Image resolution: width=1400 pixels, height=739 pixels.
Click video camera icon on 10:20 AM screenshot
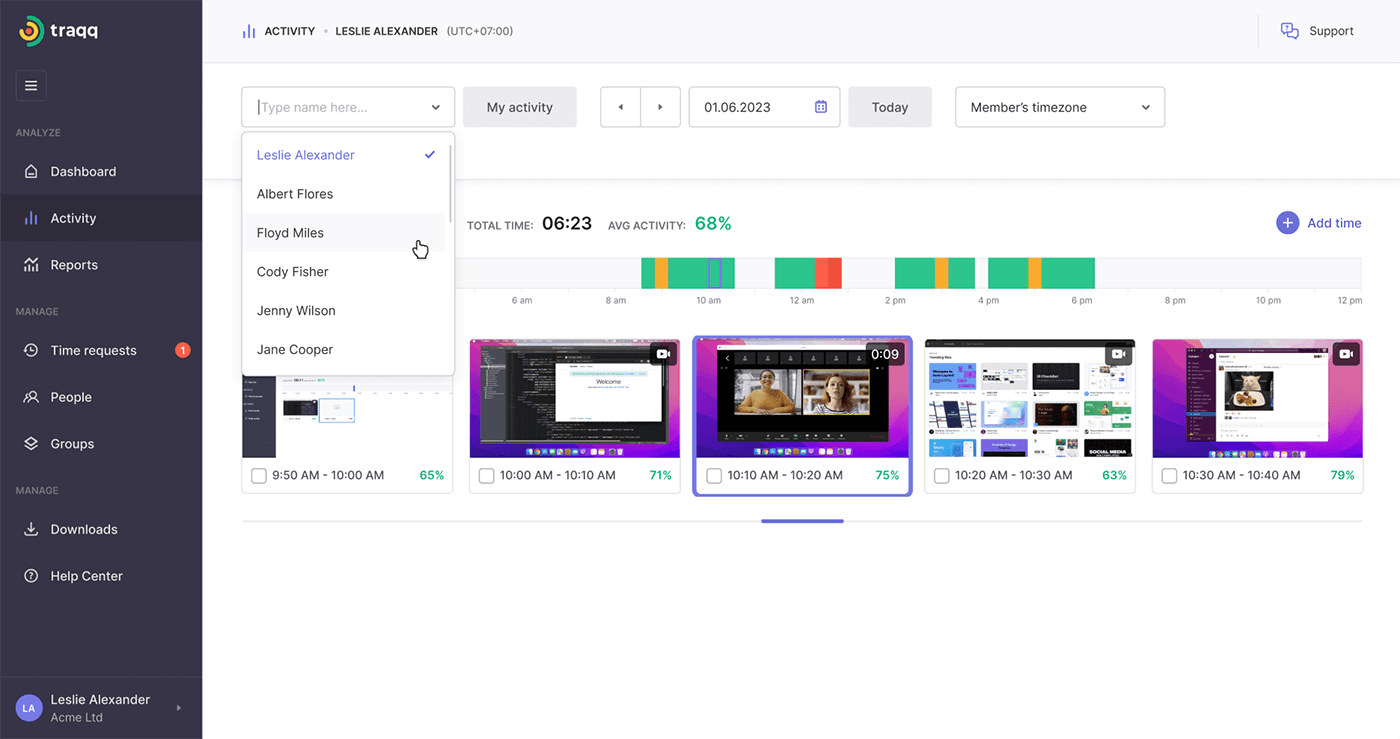[1119, 354]
